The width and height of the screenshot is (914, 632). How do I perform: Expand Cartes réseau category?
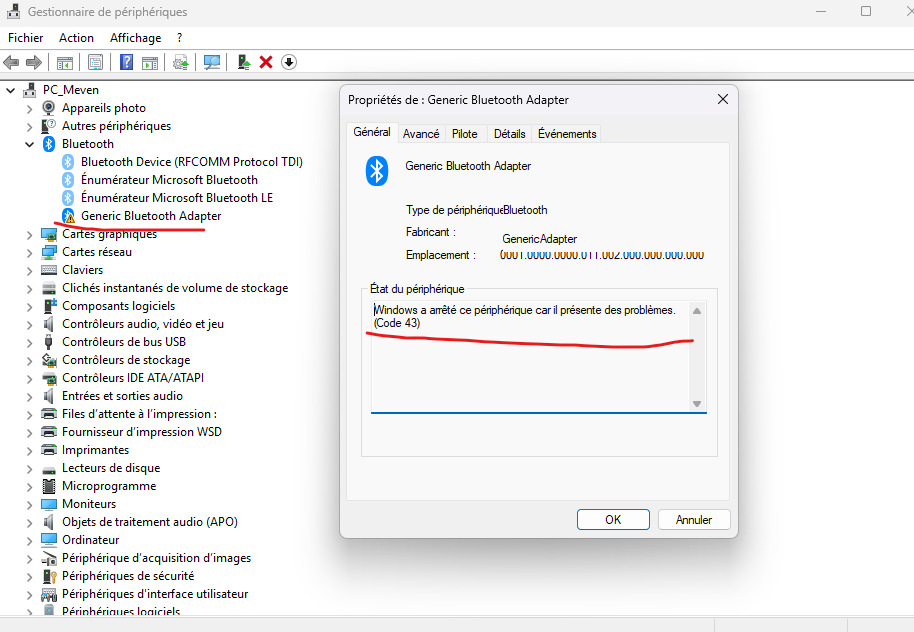coord(30,252)
